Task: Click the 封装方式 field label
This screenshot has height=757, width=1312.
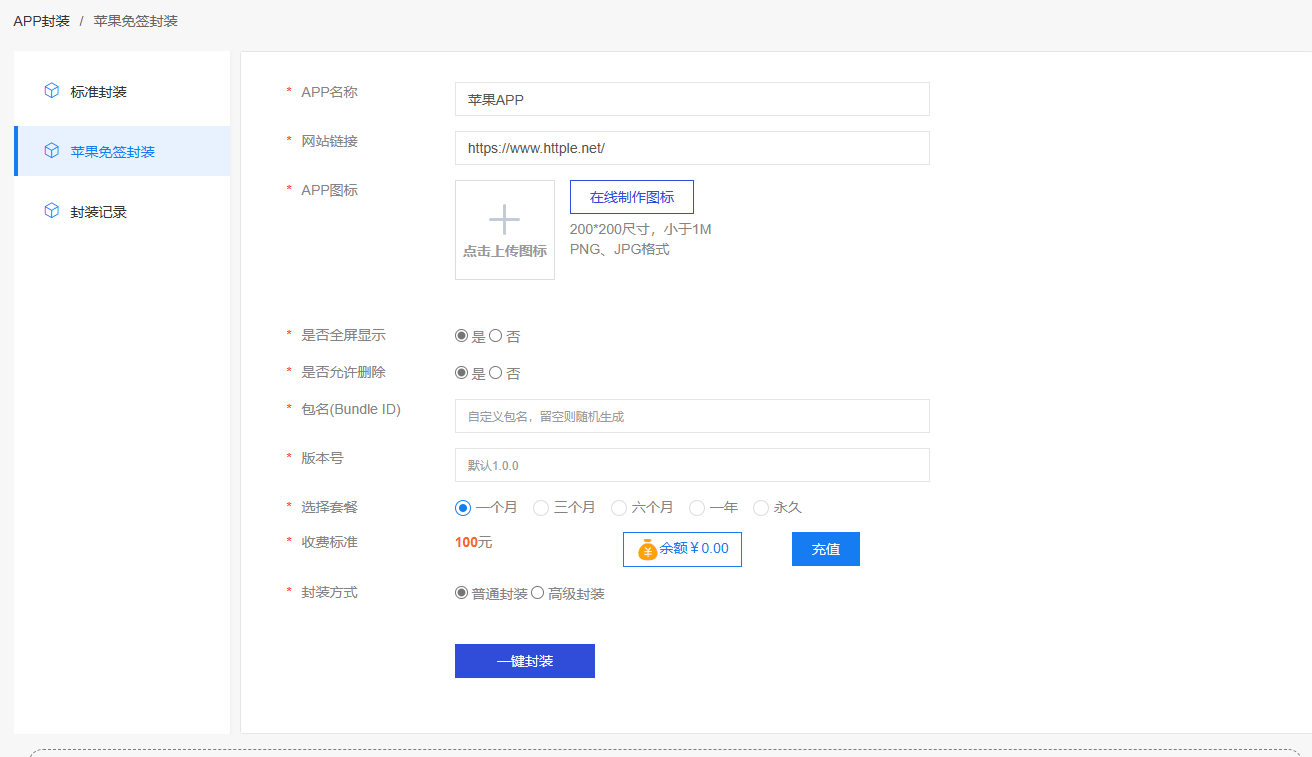Action: pos(330,592)
